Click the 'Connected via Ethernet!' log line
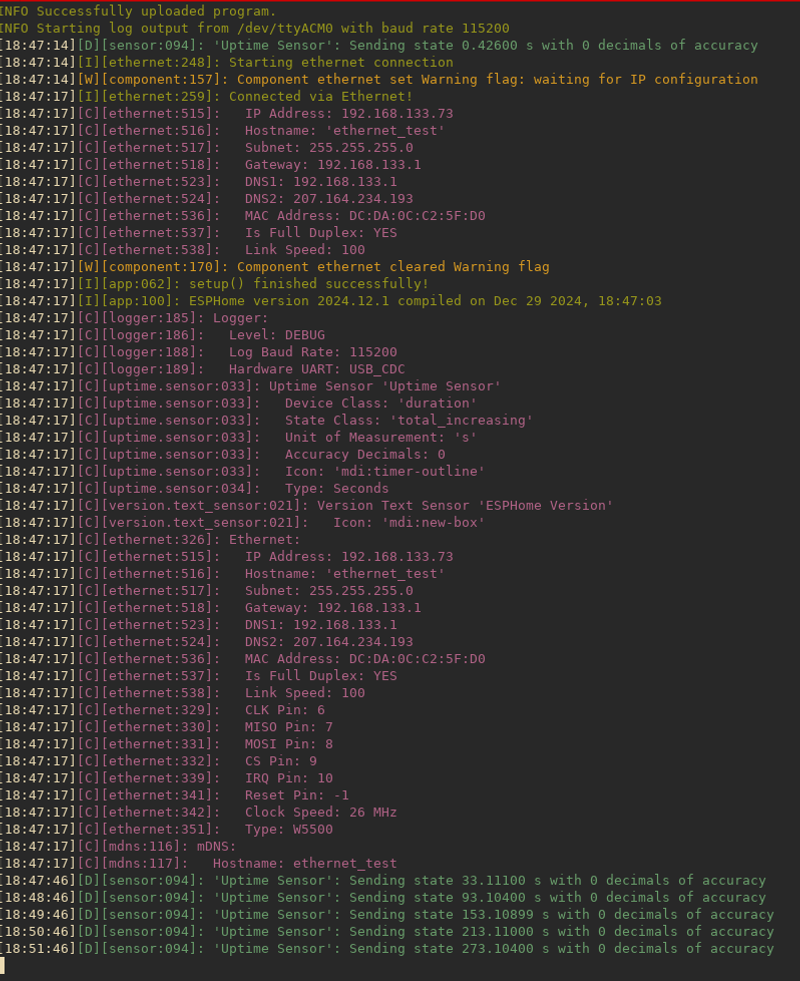The image size is (800, 981). pyautogui.click(x=206, y=96)
